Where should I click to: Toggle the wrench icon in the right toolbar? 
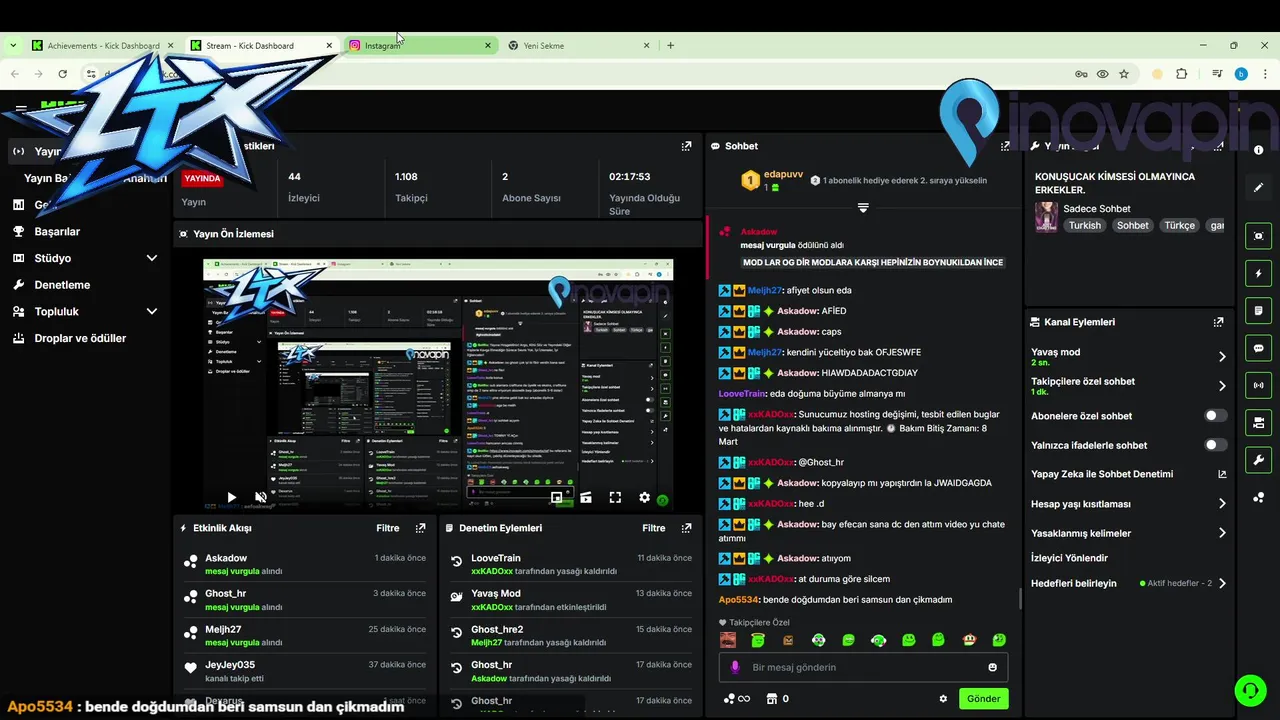(1259, 459)
